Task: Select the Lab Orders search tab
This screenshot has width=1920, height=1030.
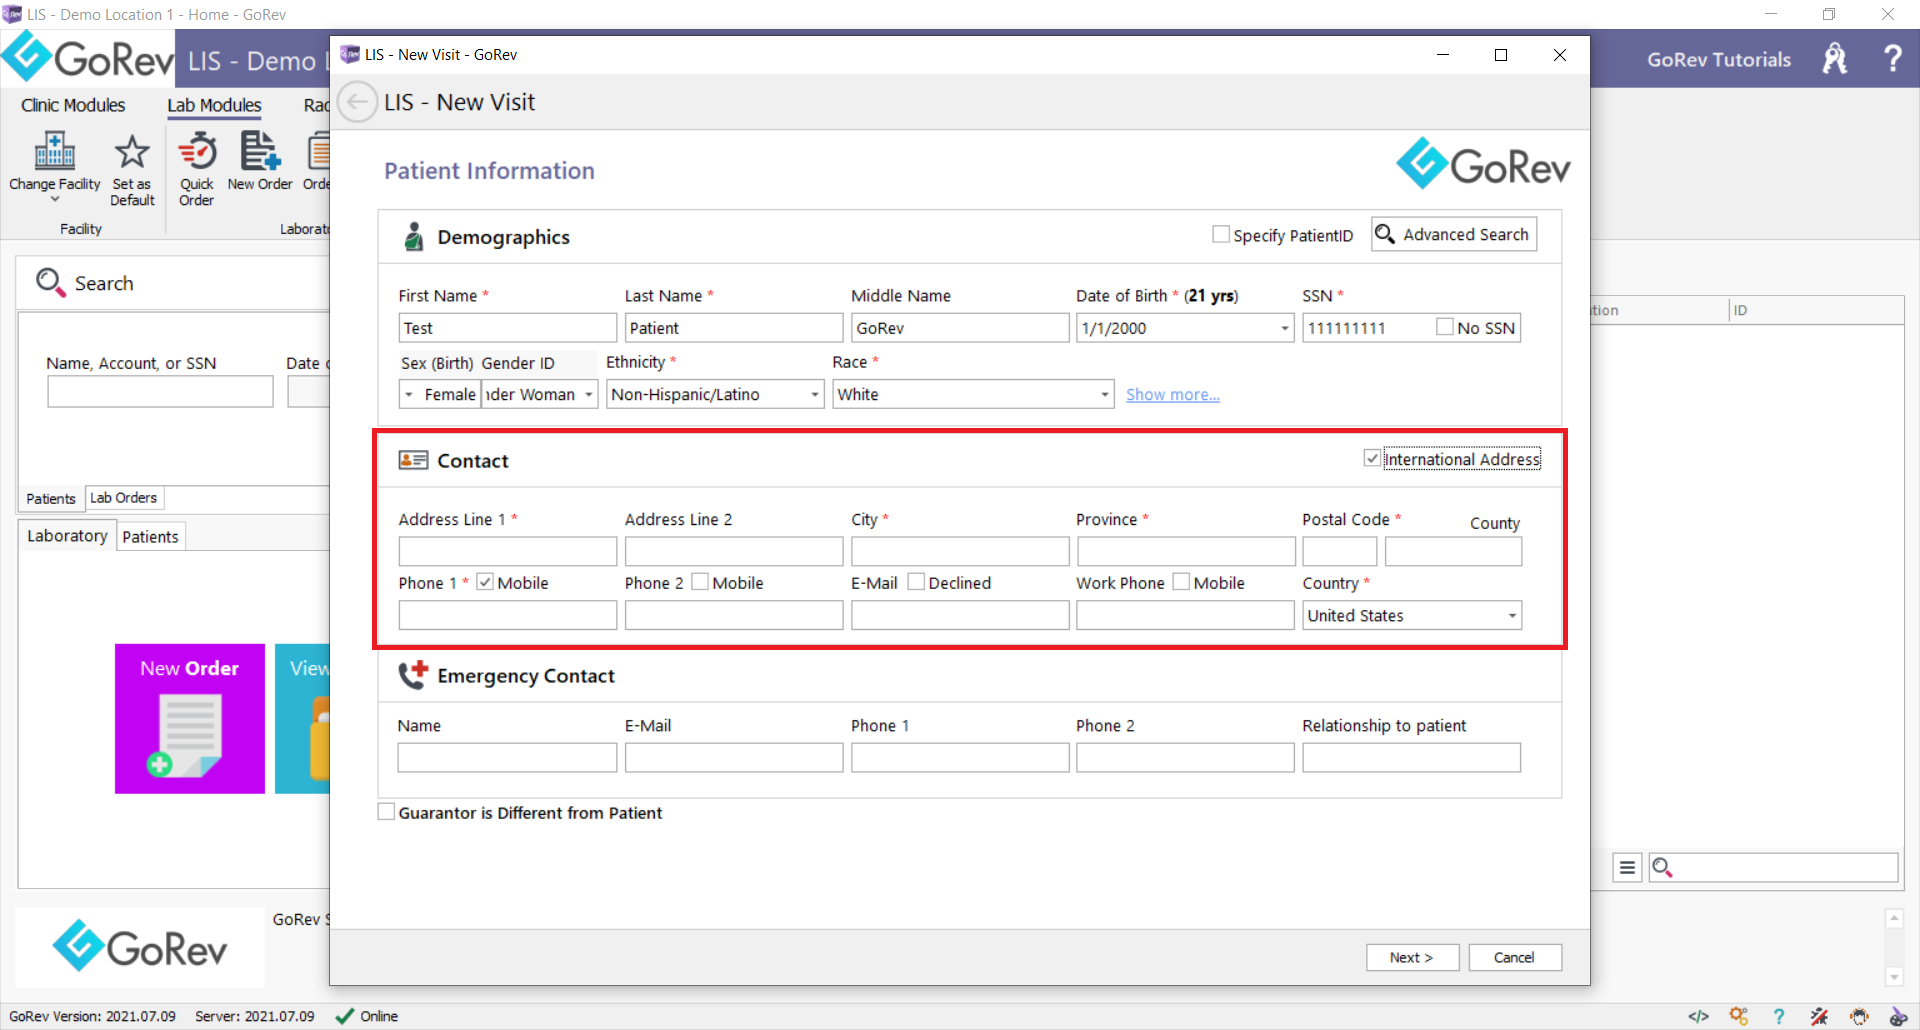Action: pyautogui.click(x=124, y=498)
